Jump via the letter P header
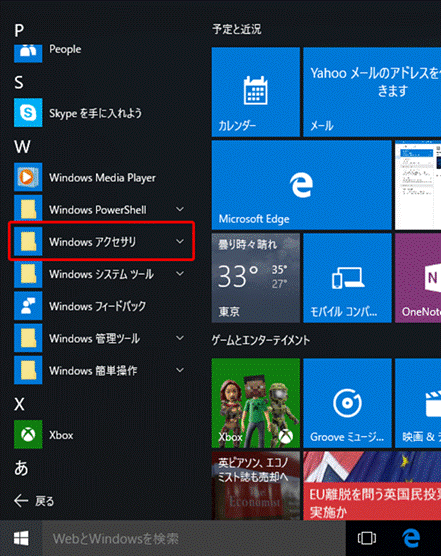This screenshot has height=556, width=441. 19,30
